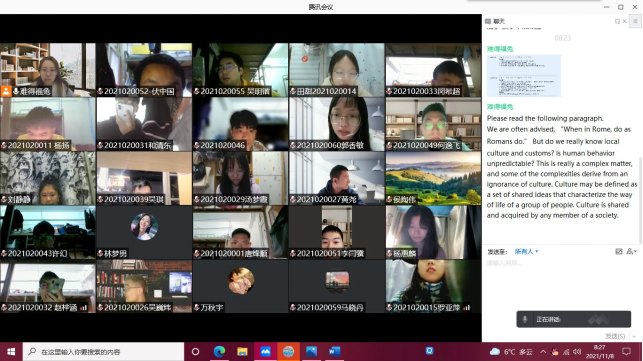Expand the chat permission person-icon dropdown
Image resolution: width=643 pixels, height=361 pixels.
[x=631, y=251]
